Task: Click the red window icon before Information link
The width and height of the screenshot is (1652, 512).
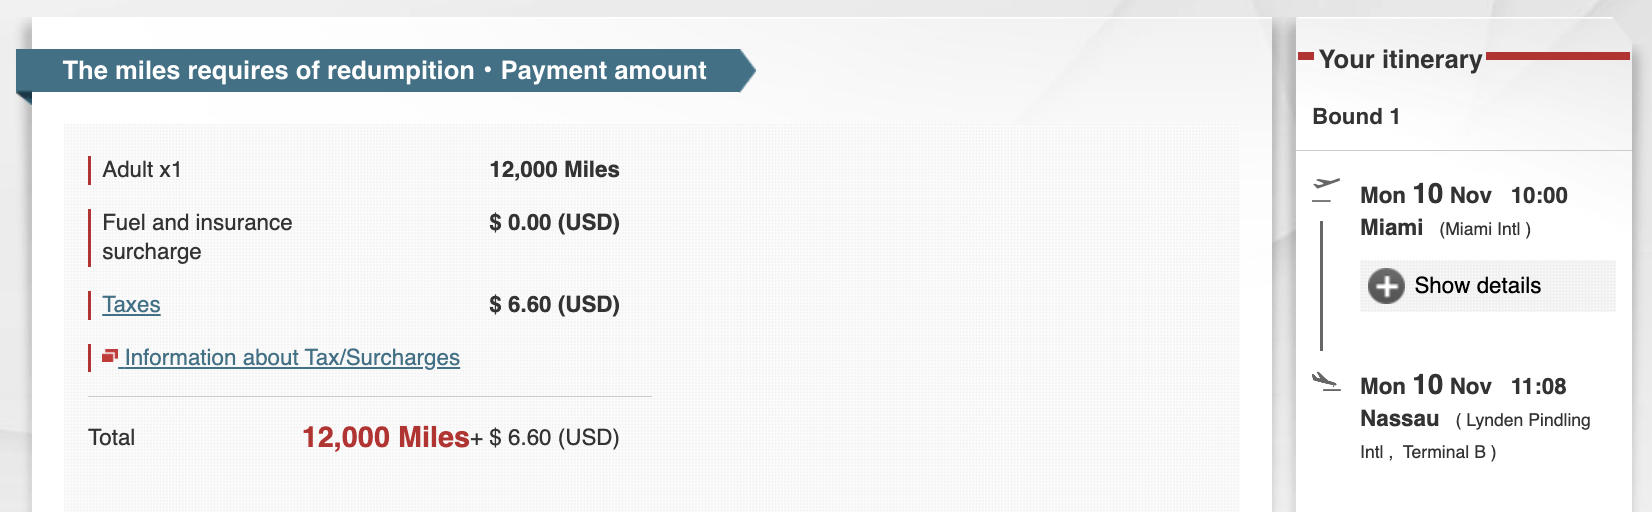Action: coord(110,356)
